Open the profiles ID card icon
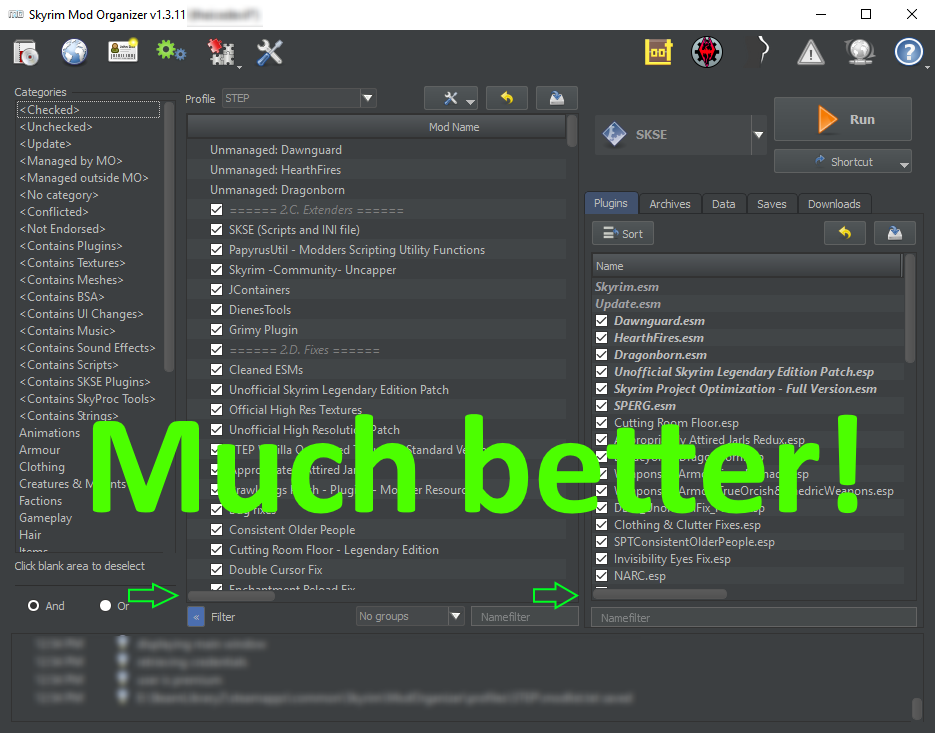 [x=123, y=52]
